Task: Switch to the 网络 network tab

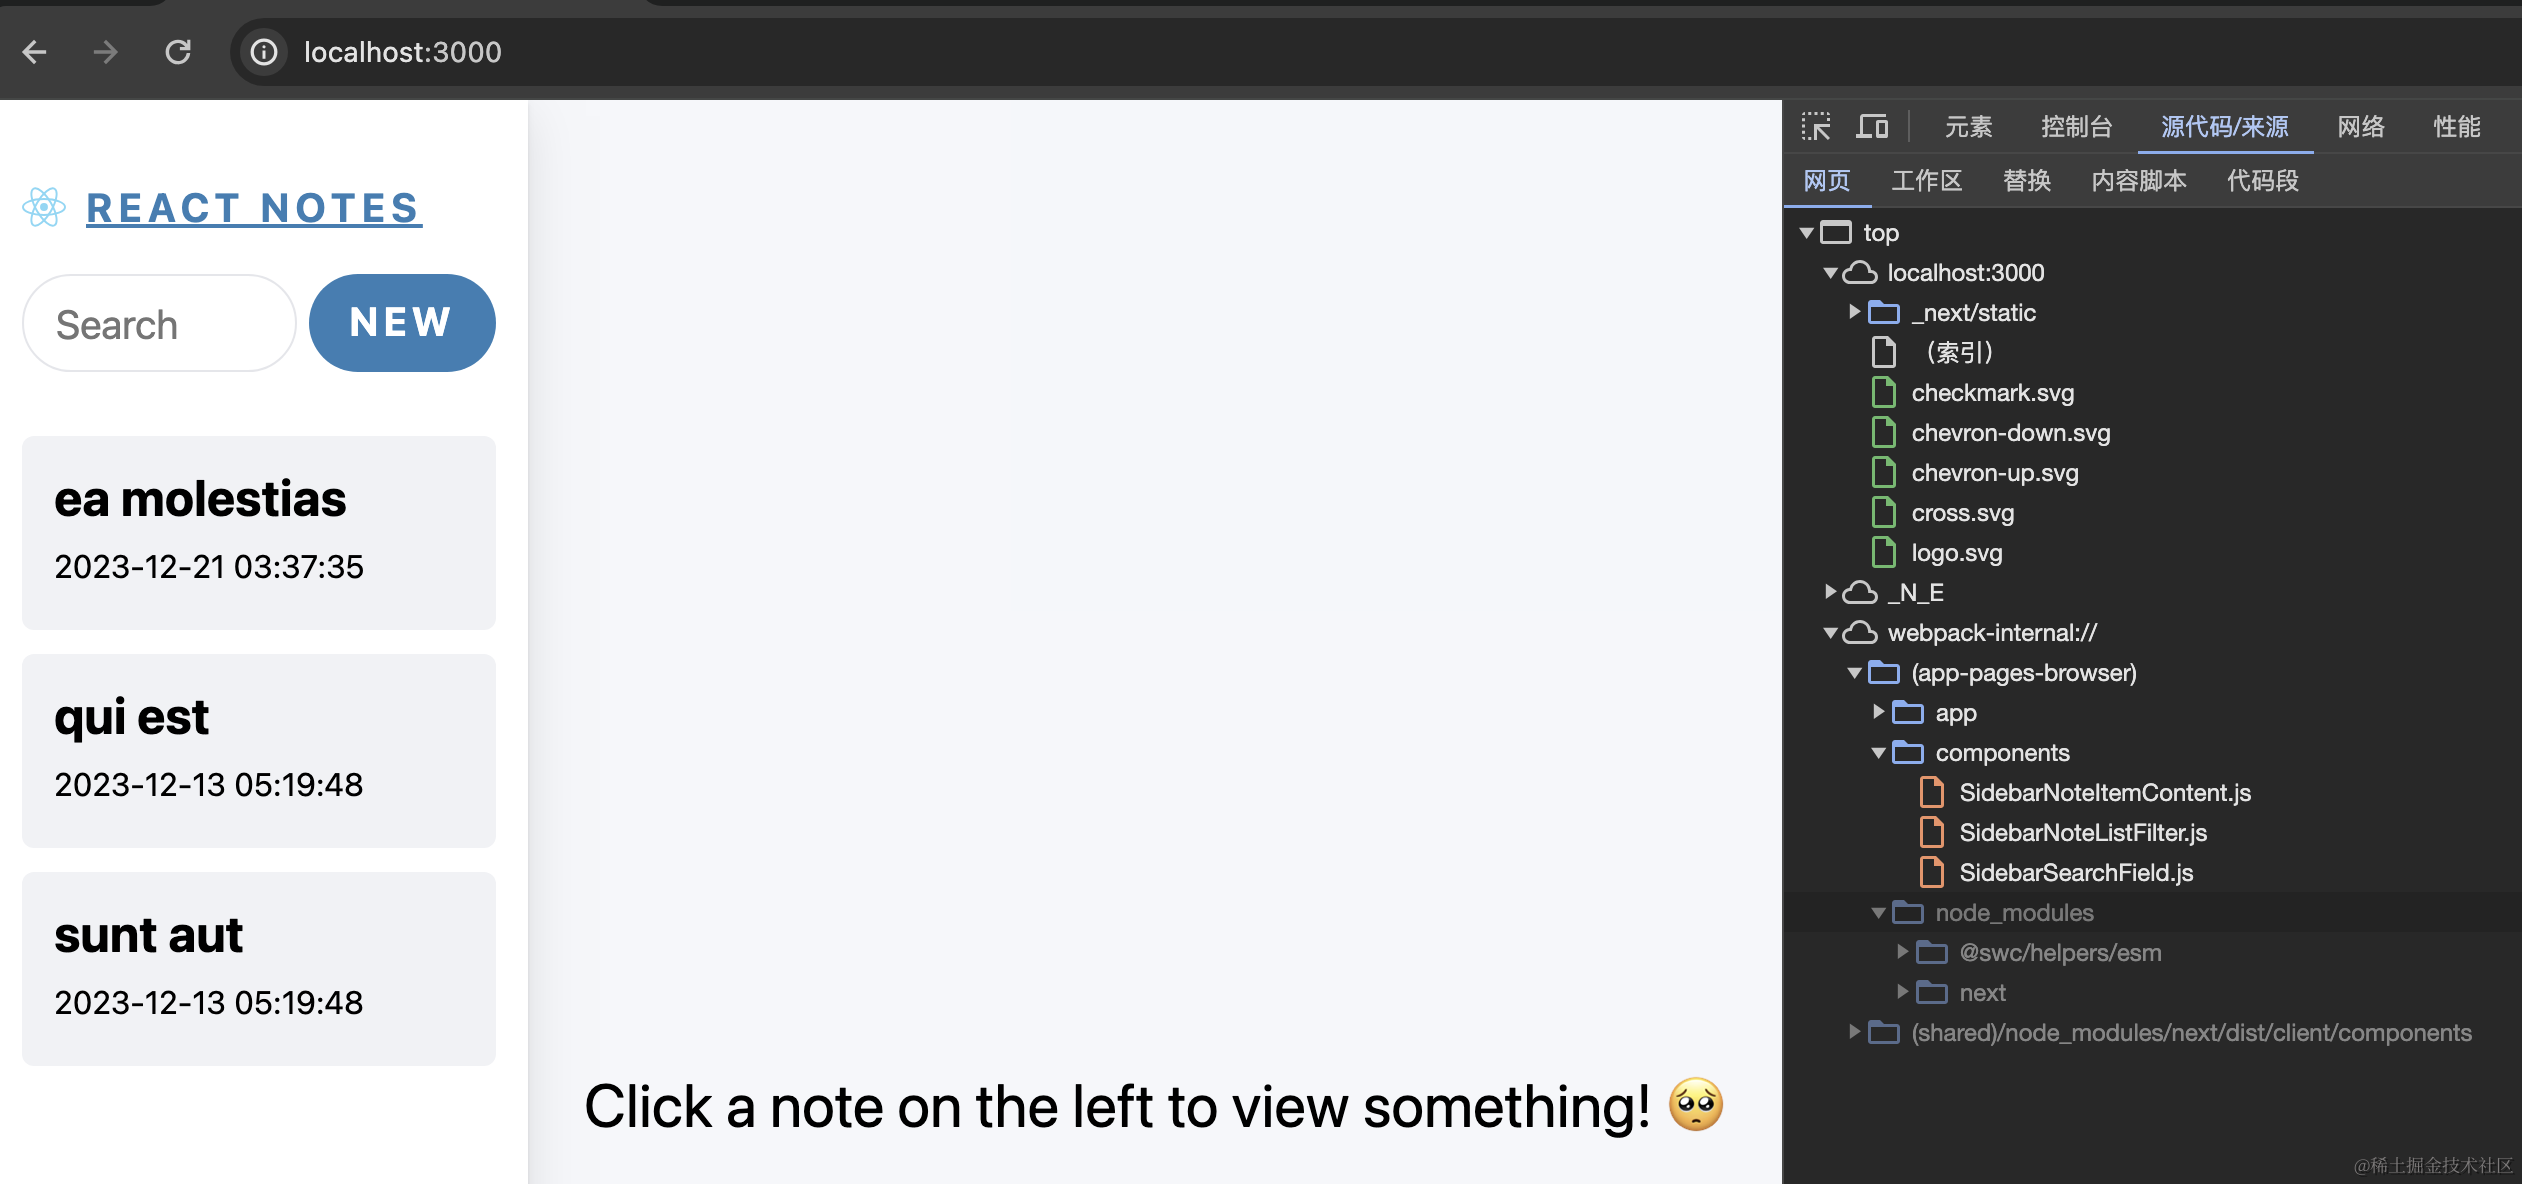Action: click(x=2361, y=127)
